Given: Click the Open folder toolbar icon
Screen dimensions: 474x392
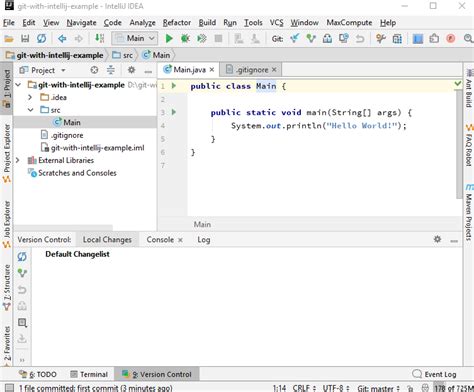Looking at the screenshot, I should (9, 39).
